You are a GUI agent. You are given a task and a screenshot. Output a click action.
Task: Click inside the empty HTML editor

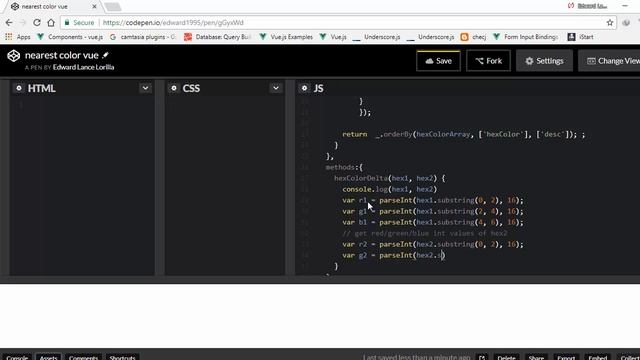pos(82,186)
